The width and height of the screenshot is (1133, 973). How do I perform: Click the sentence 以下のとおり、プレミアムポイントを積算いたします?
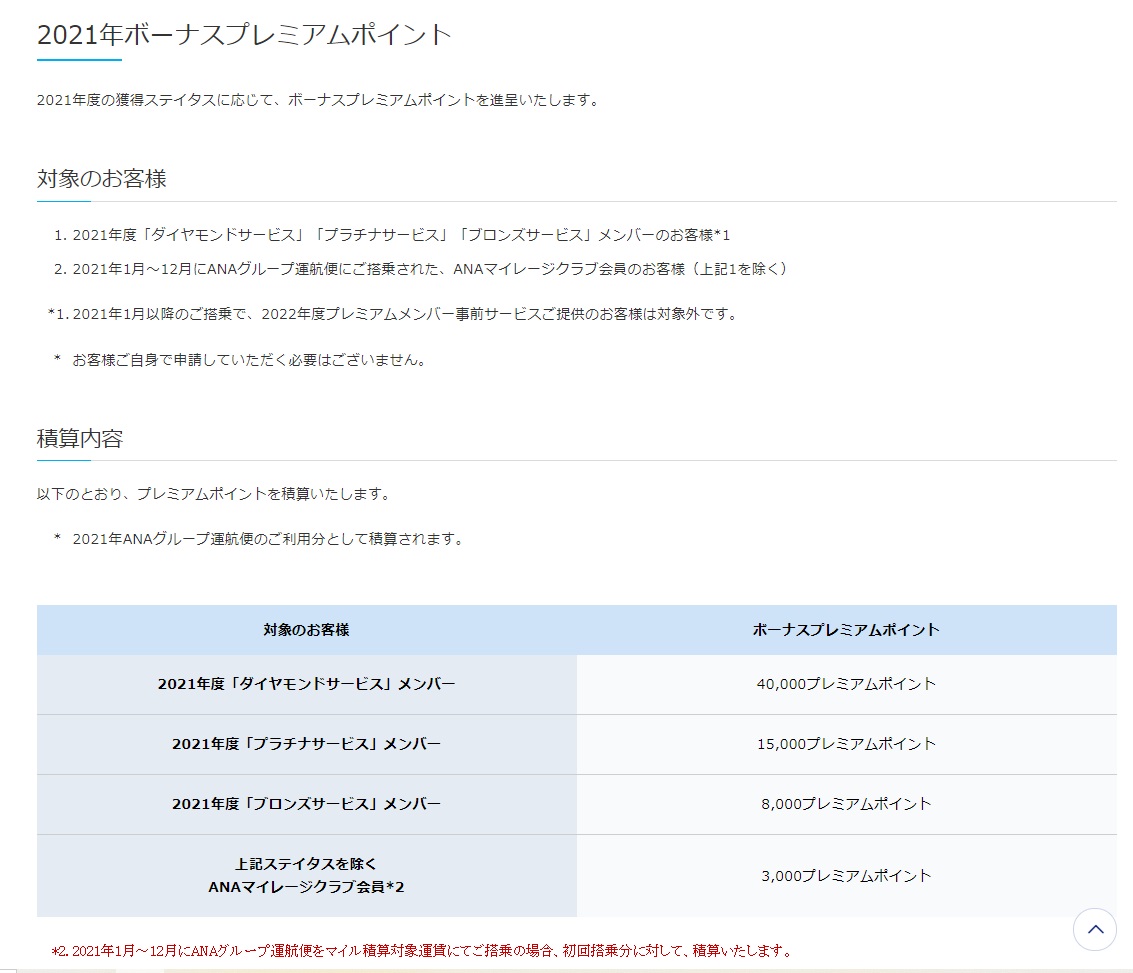pos(215,493)
